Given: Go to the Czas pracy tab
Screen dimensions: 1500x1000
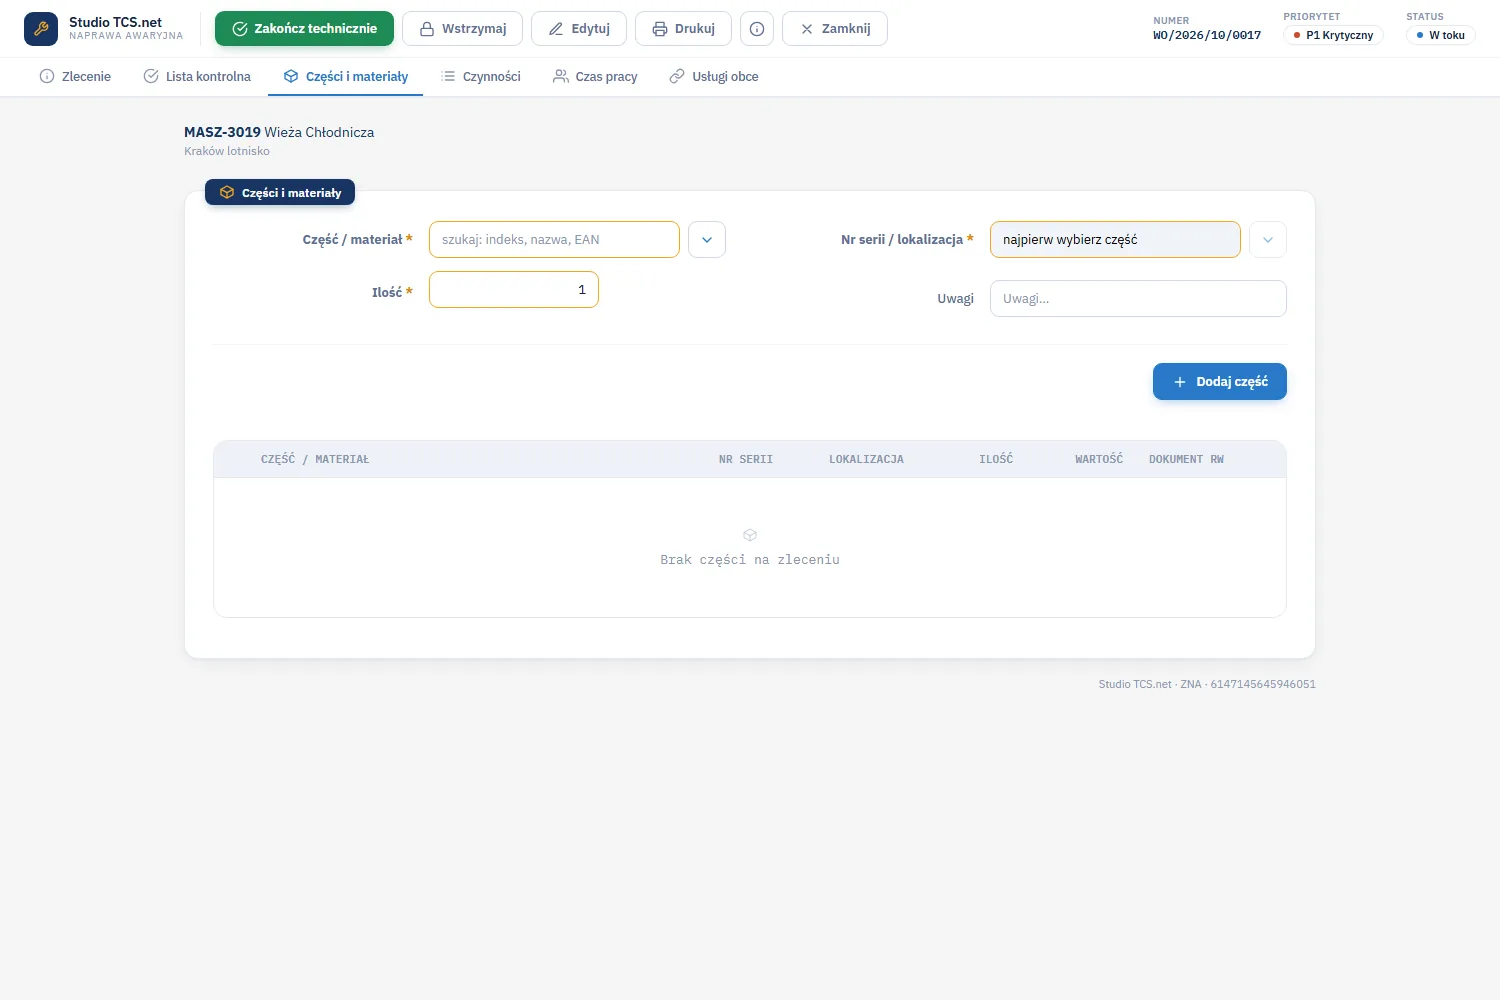Looking at the screenshot, I should 595,76.
